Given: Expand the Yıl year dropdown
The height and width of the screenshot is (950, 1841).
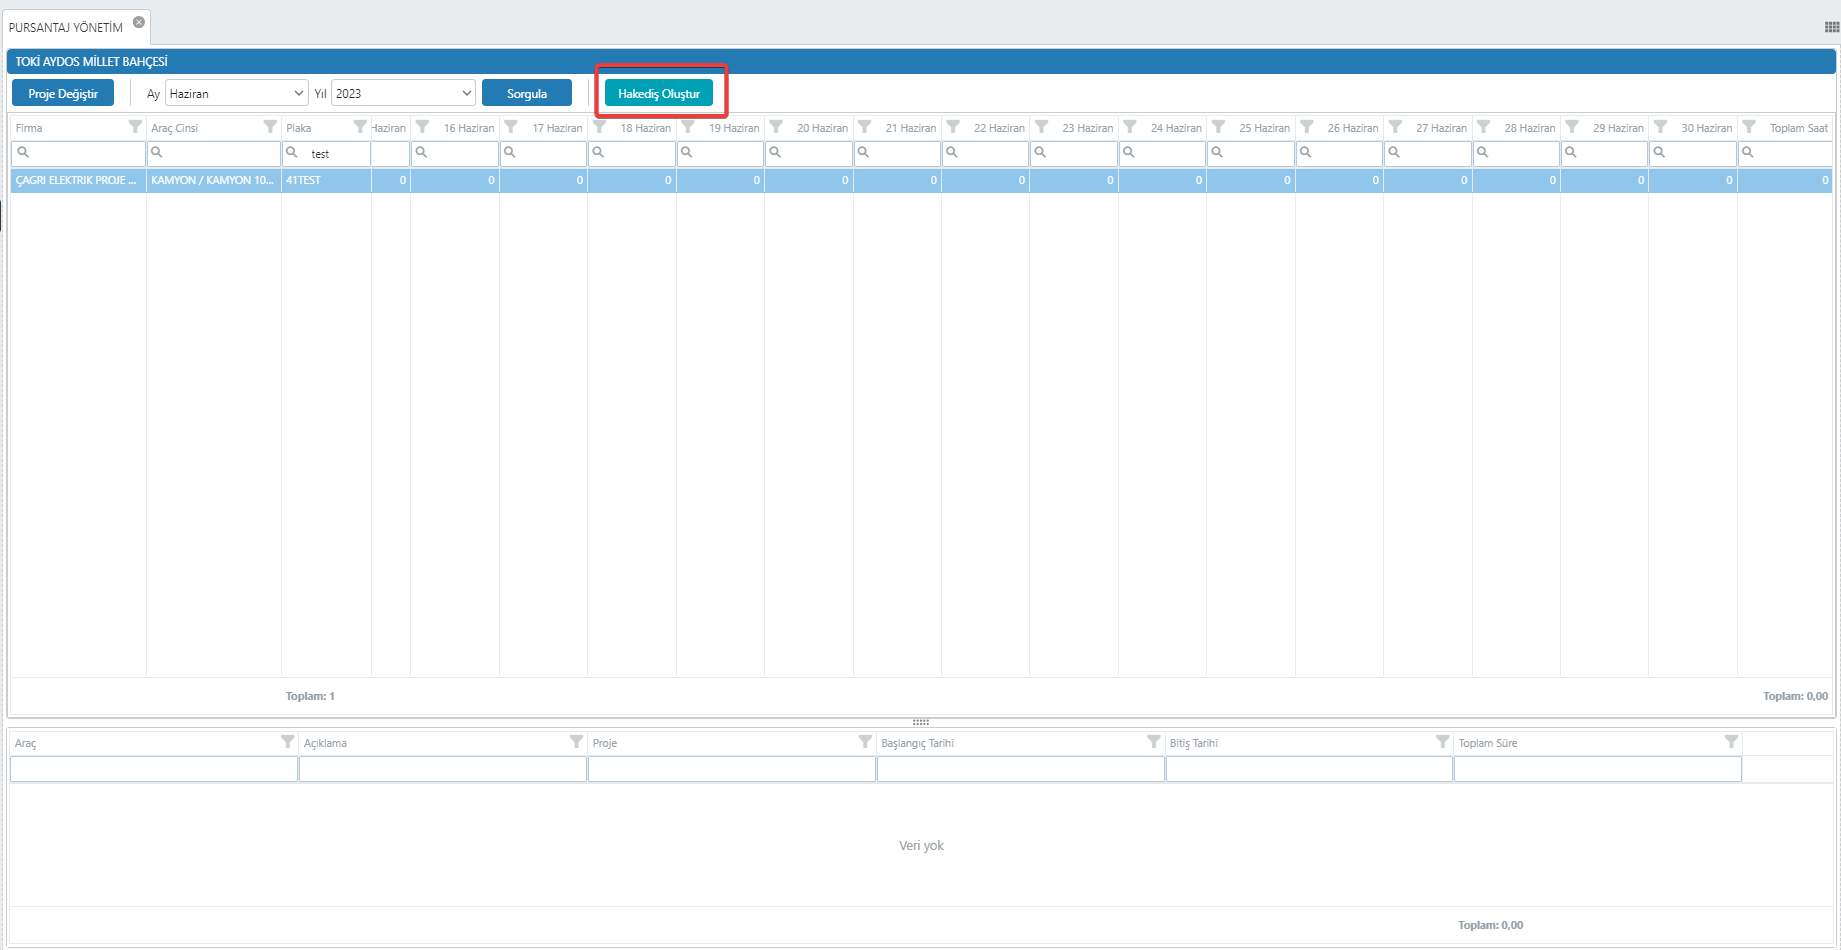Looking at the screenshot, I should coord(403,93).
